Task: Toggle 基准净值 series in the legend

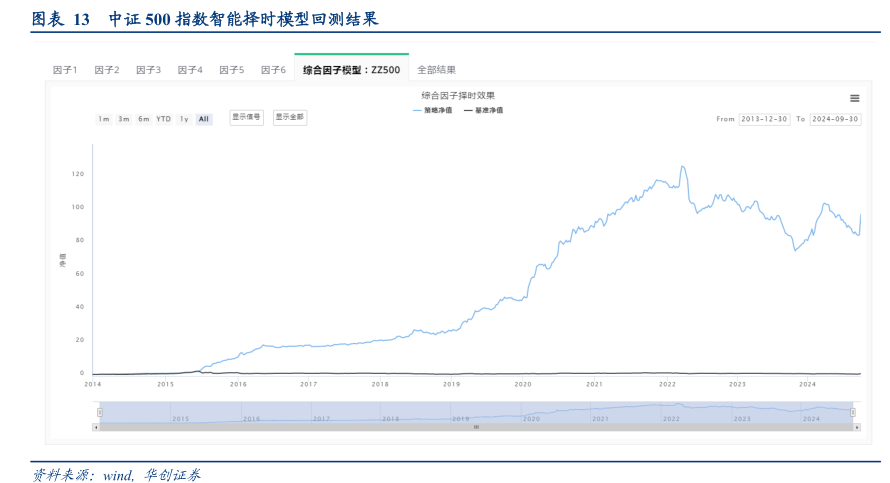Action: 483,109
